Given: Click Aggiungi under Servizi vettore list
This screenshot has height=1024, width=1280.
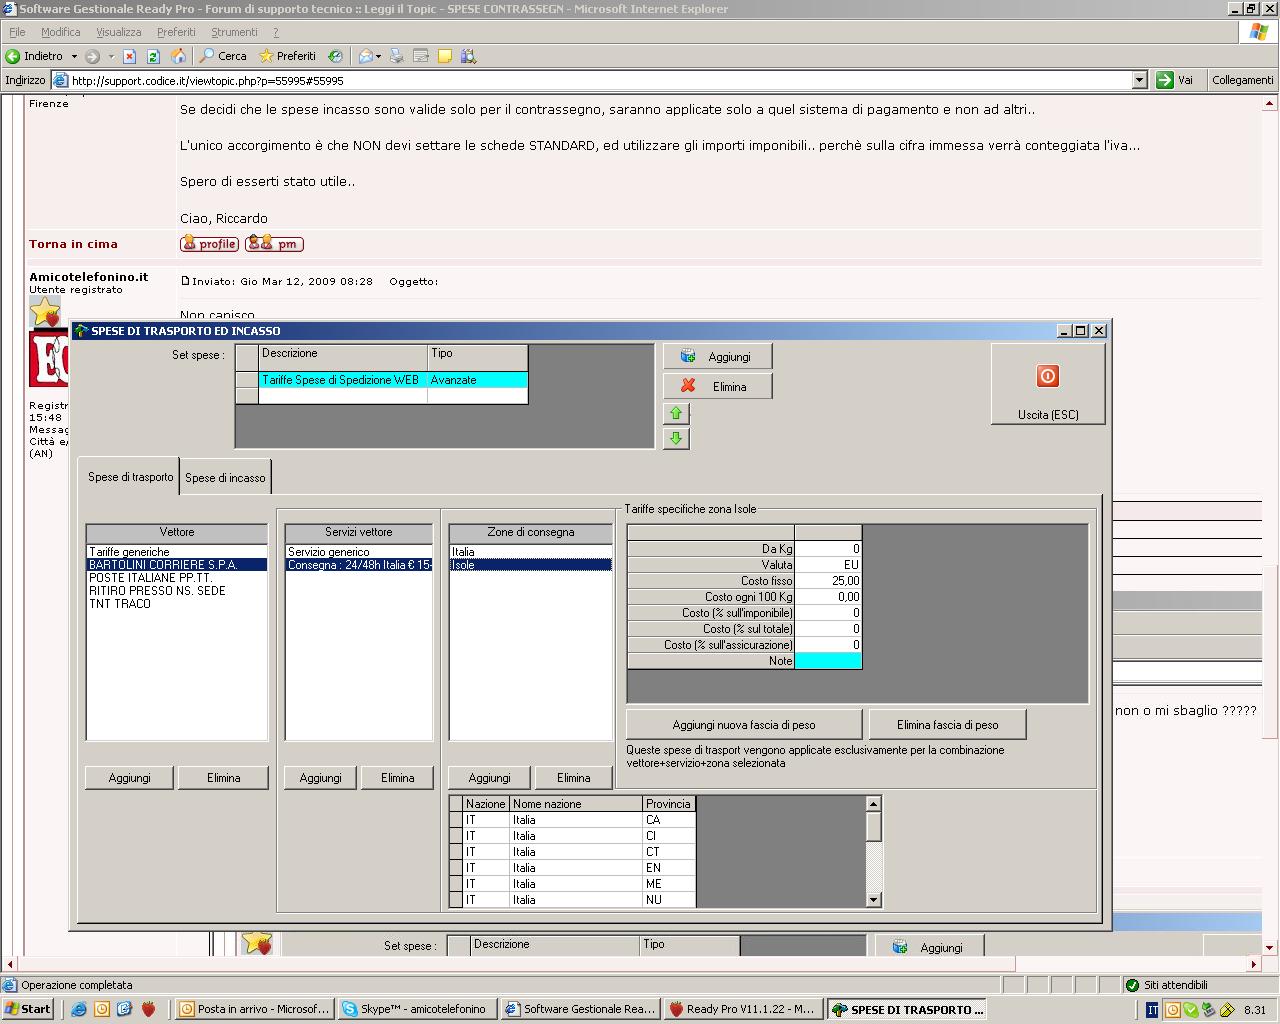Looking at the screenshot, I should [x=320, y=778].
